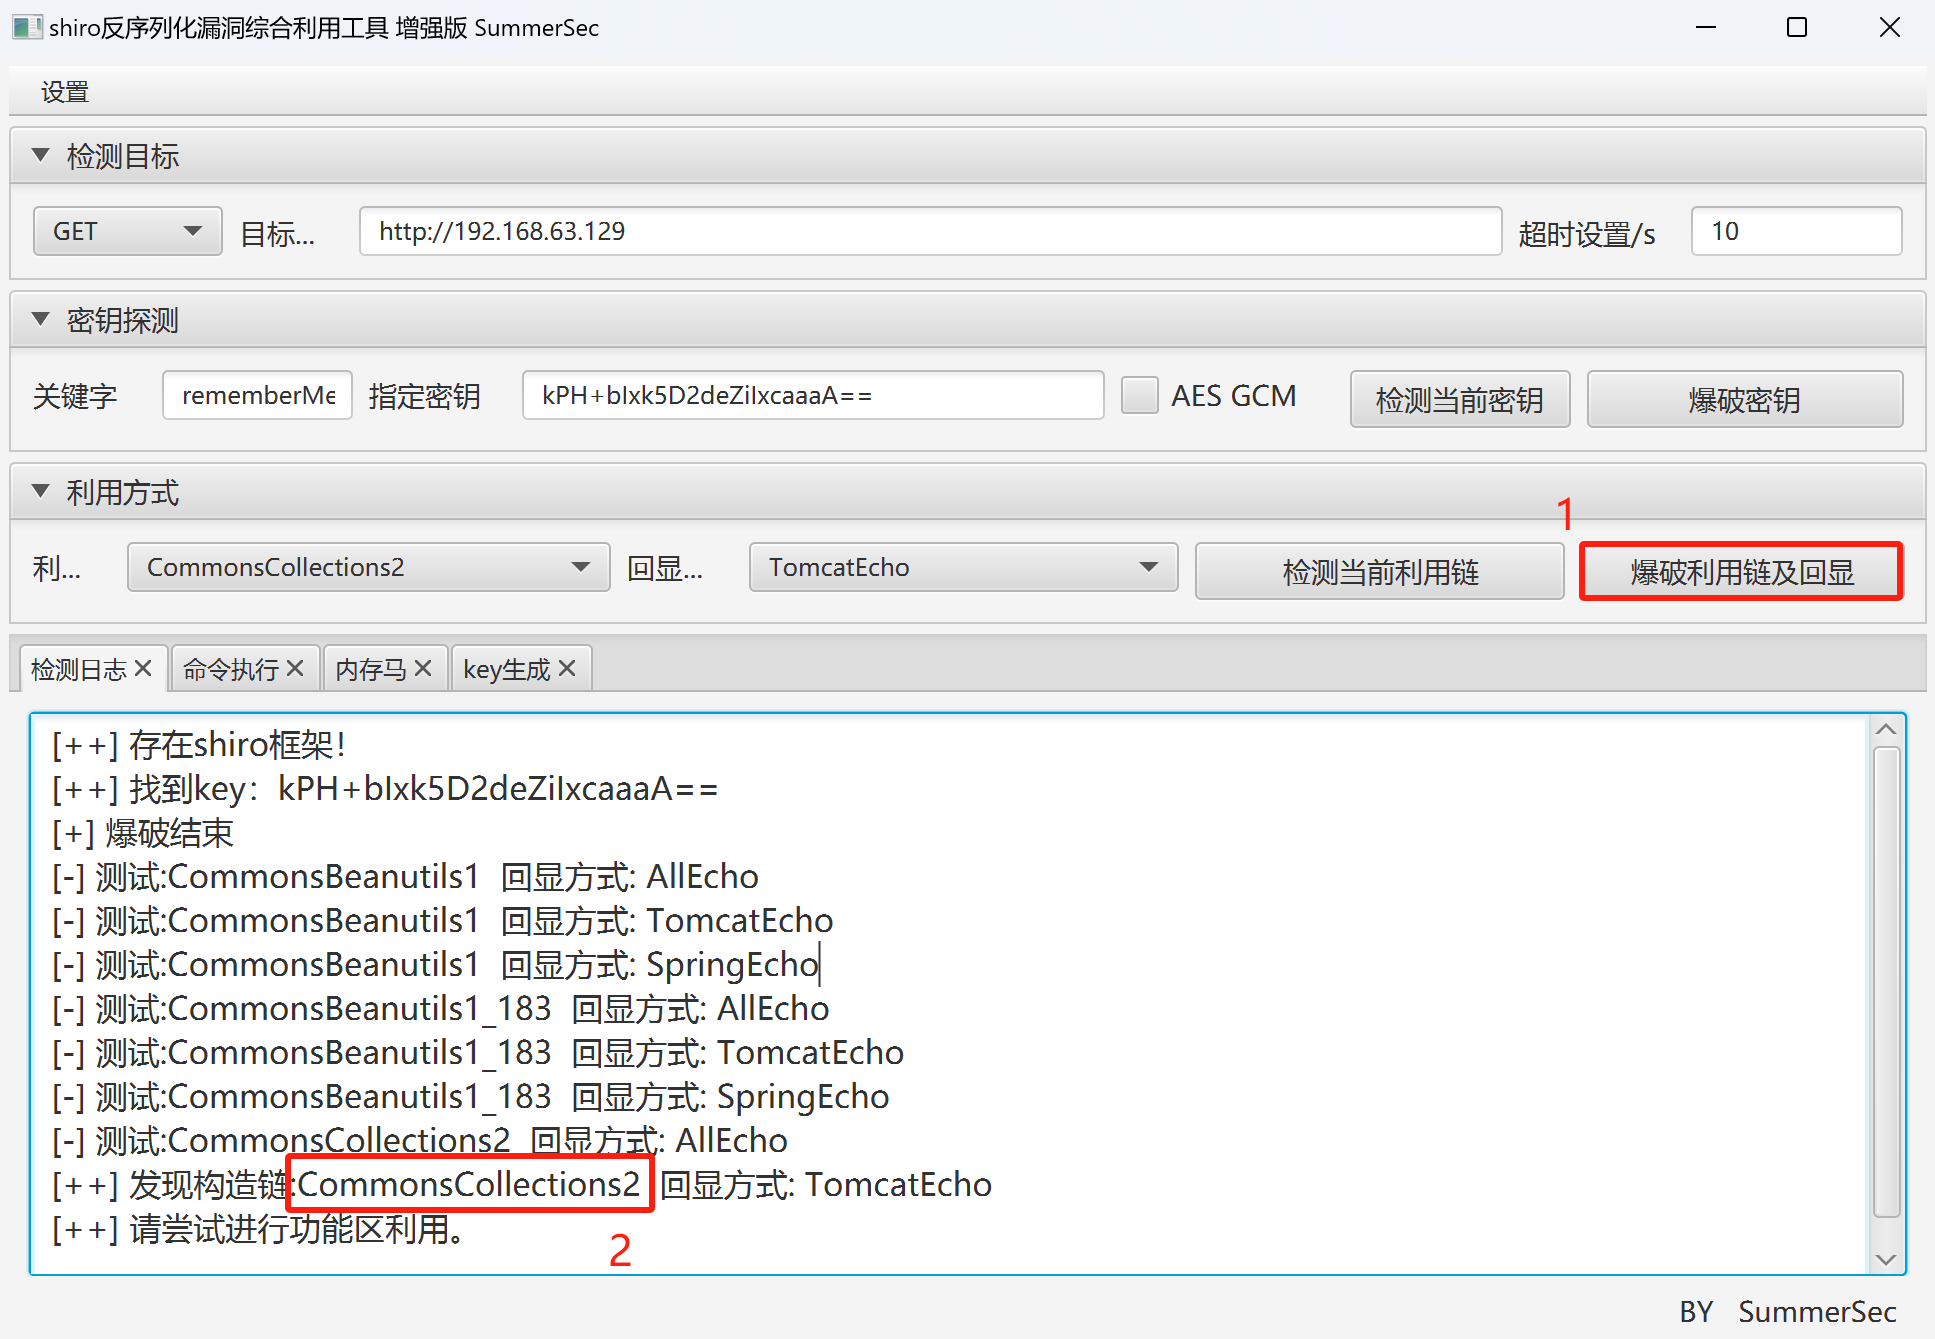Open the GET request method dropdown
The width and height of the screenshot is (1935, 1339).
[x=127, y=231]
